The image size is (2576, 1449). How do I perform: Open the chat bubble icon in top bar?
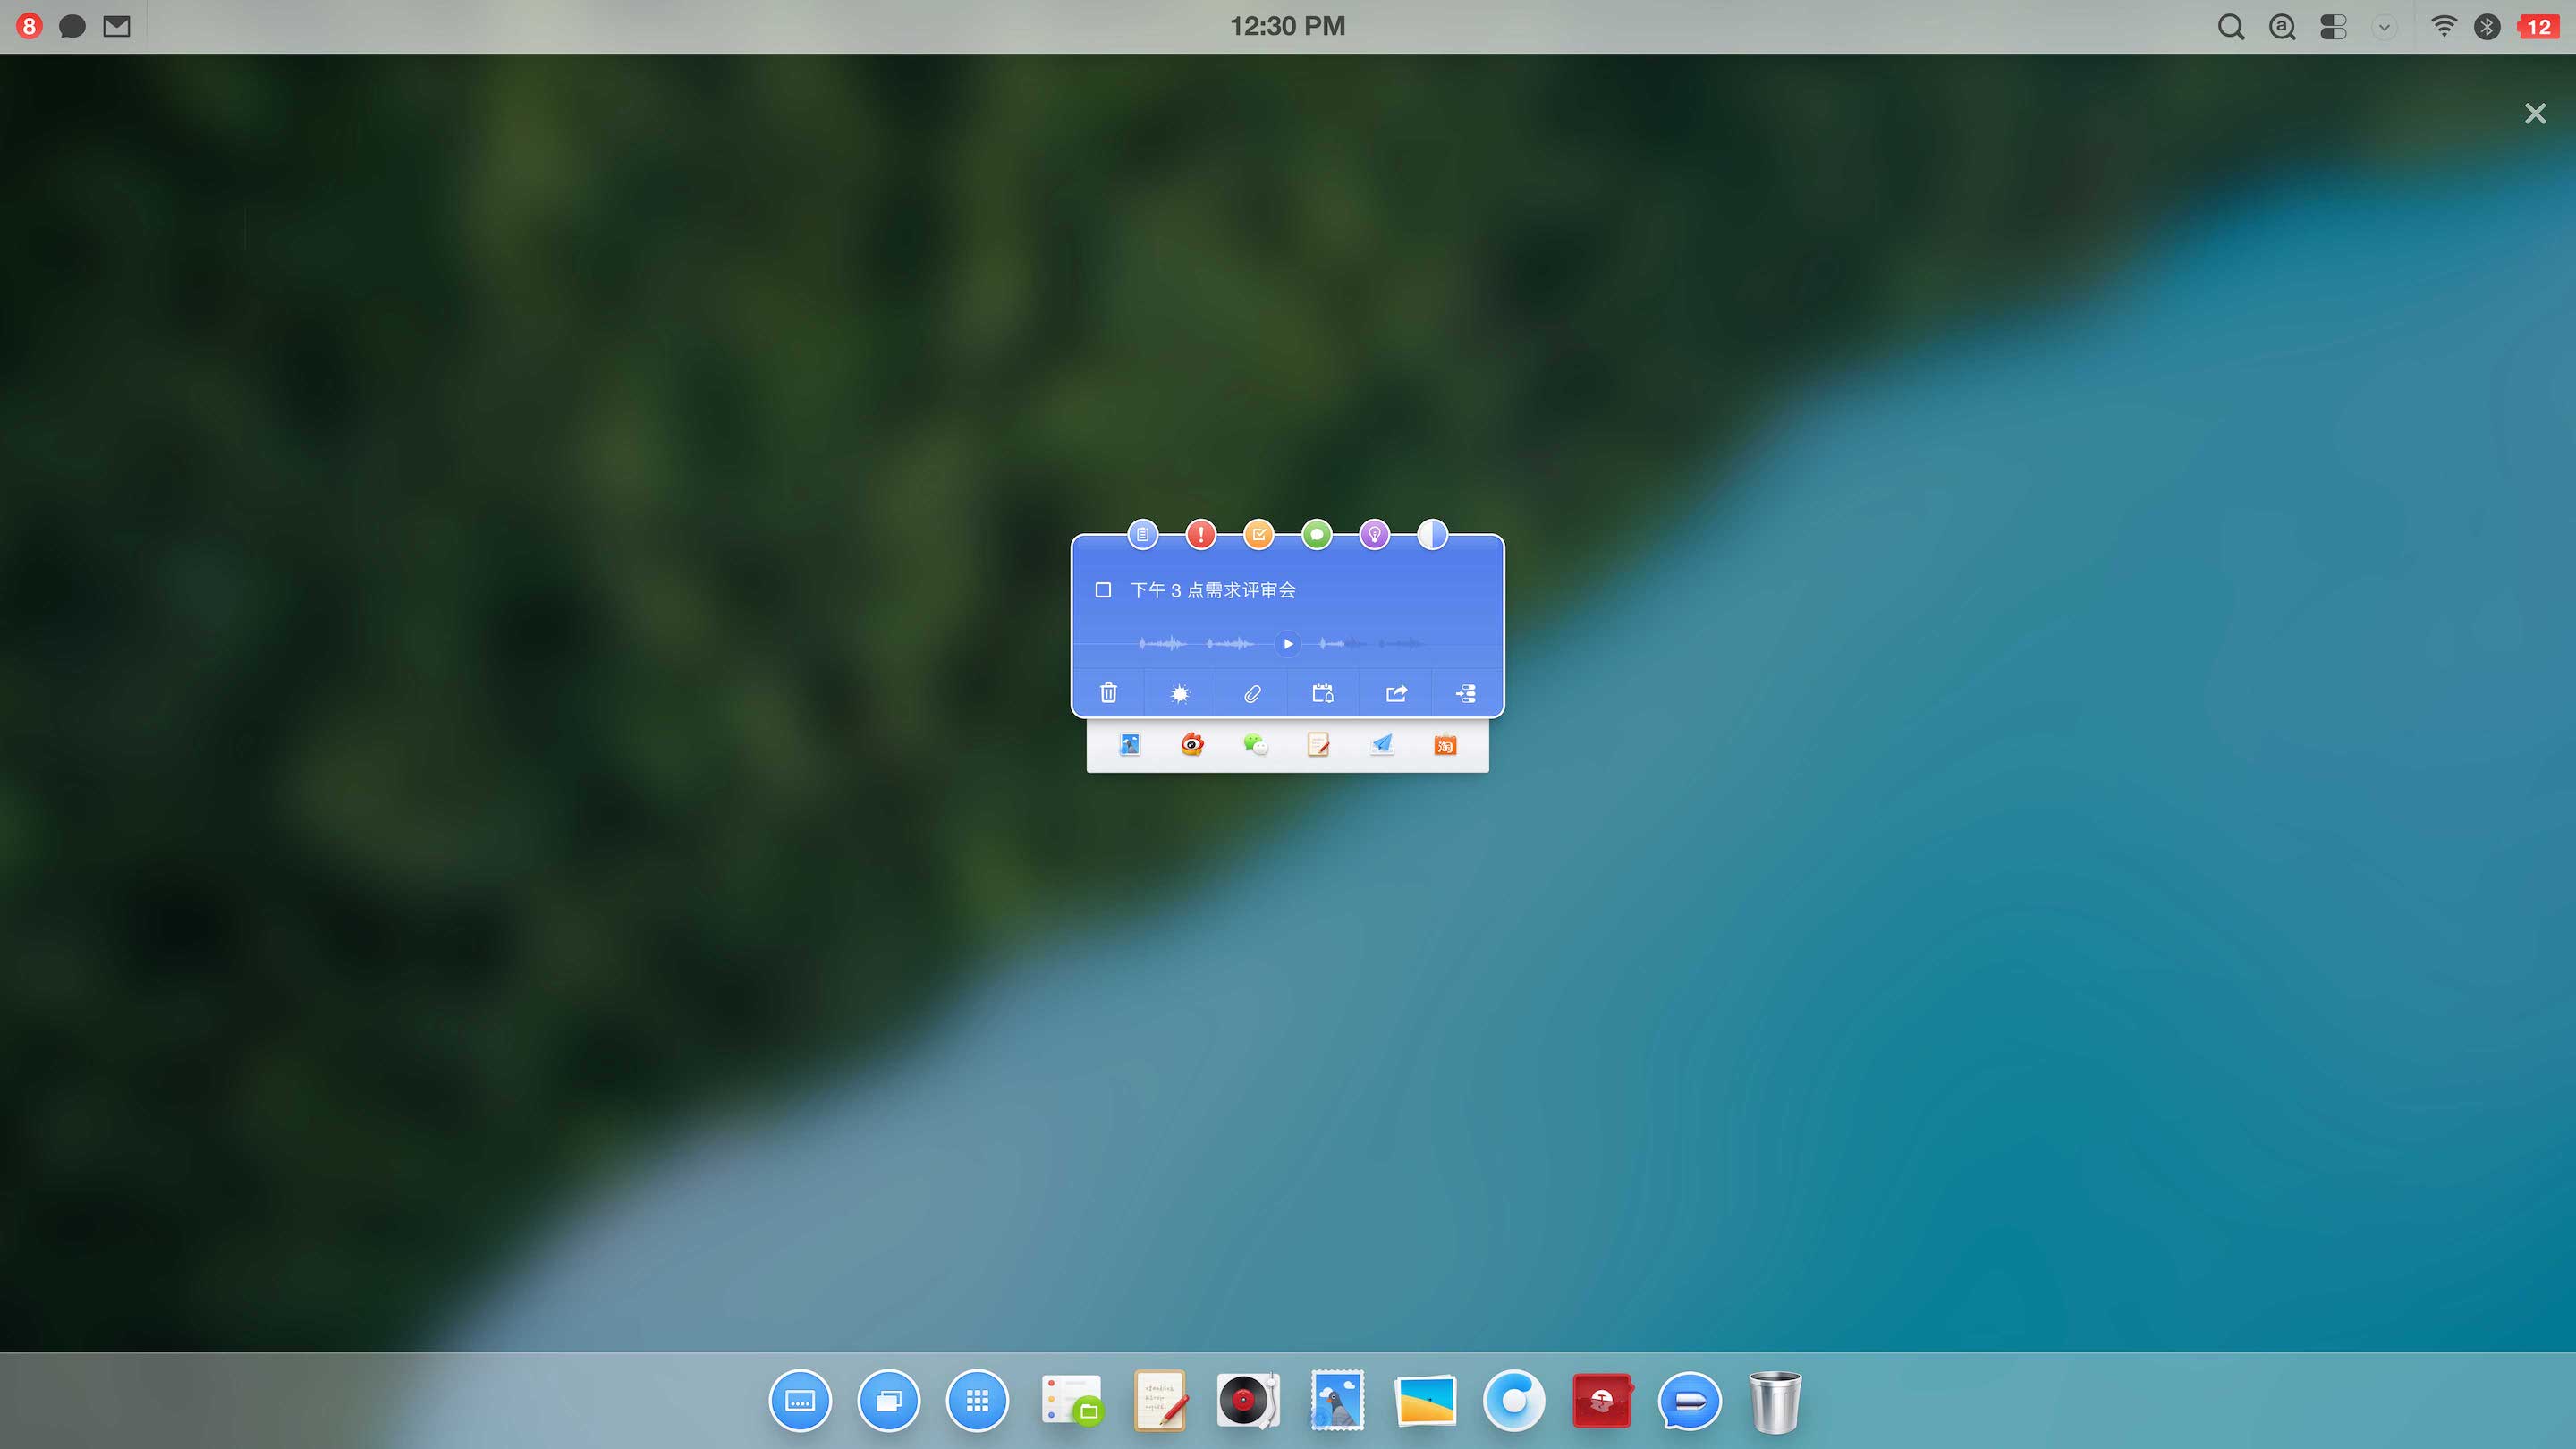tap(72, 26)
